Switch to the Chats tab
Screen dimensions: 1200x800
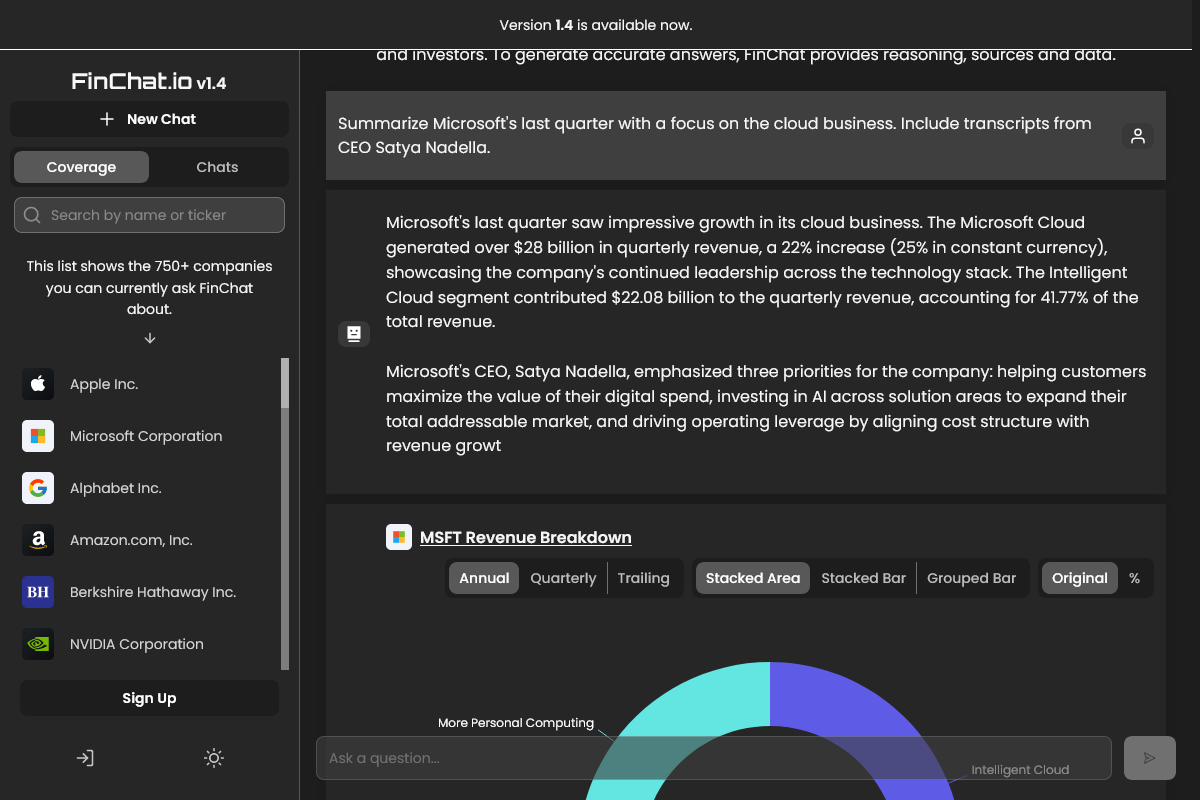click(x=217, y=167)
